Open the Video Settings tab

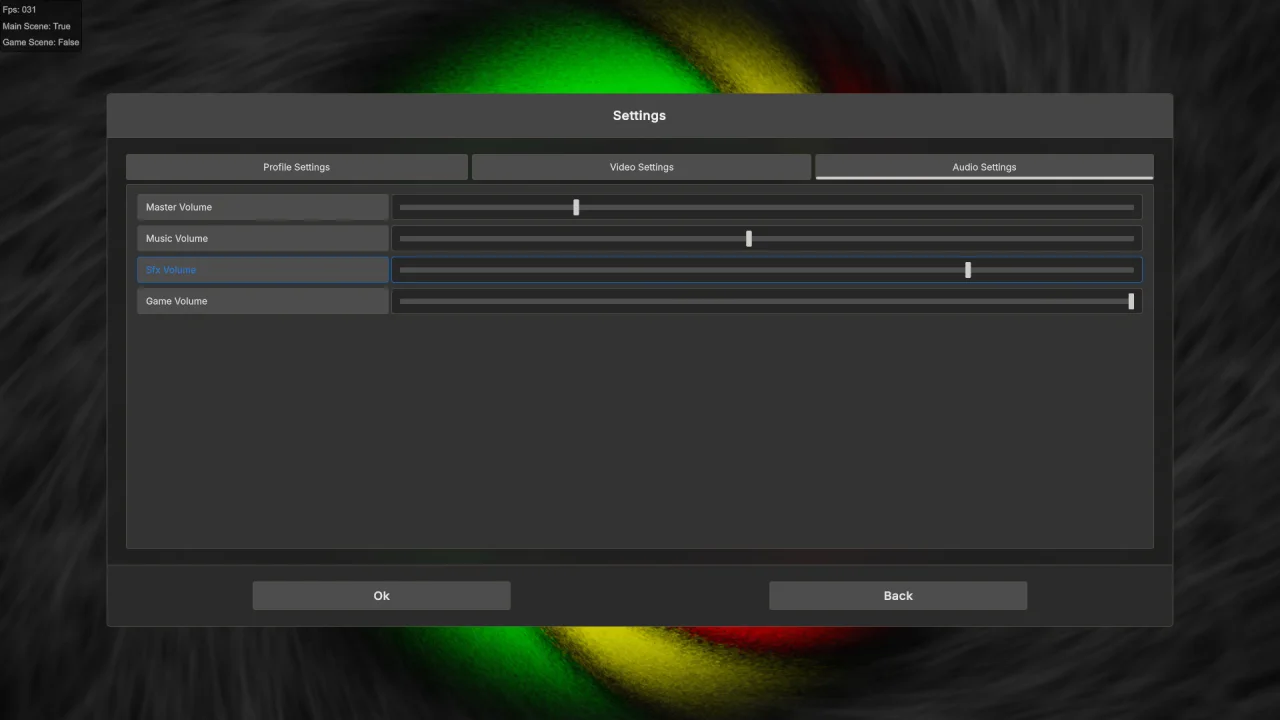pos(641,167)
